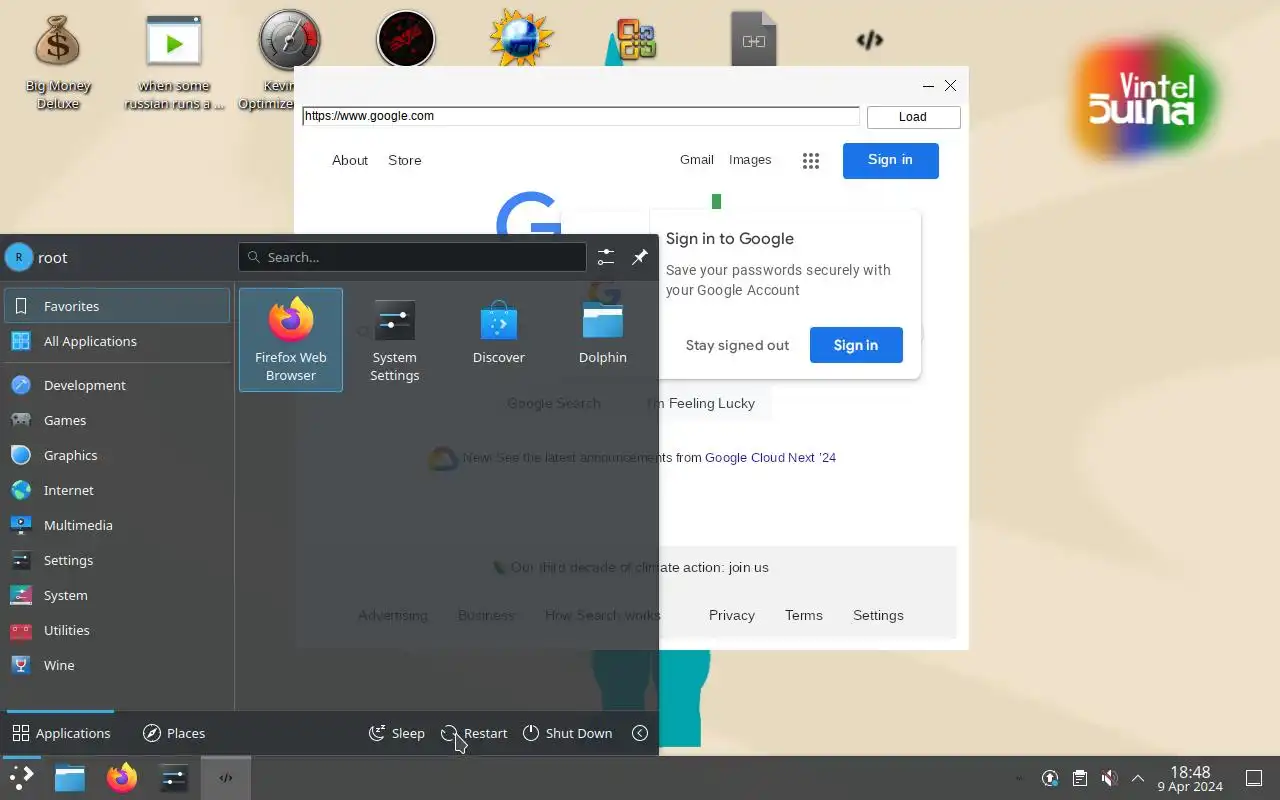Screen dimensions: 1280x800
Task: Open System Settings from the taskbar
Action: (174, 778)
